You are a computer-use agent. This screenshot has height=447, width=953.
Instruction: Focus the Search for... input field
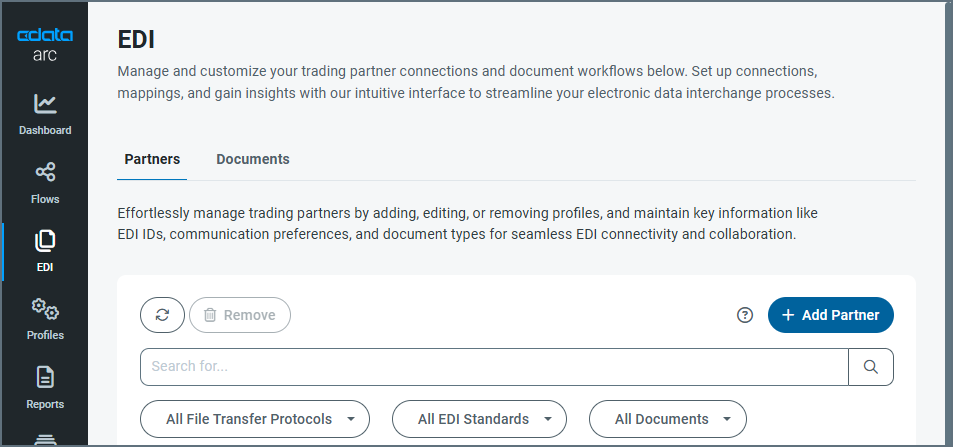(x=494, y=367)
